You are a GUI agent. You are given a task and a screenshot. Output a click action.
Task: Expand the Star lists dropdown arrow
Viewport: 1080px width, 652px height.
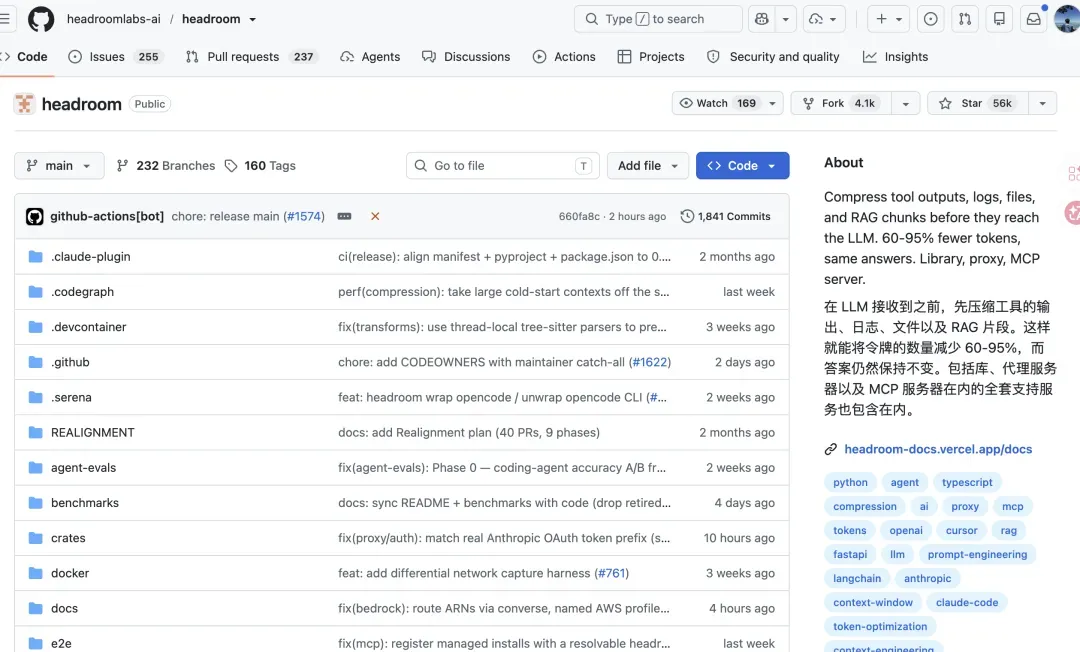click(x=1043, y=103)
